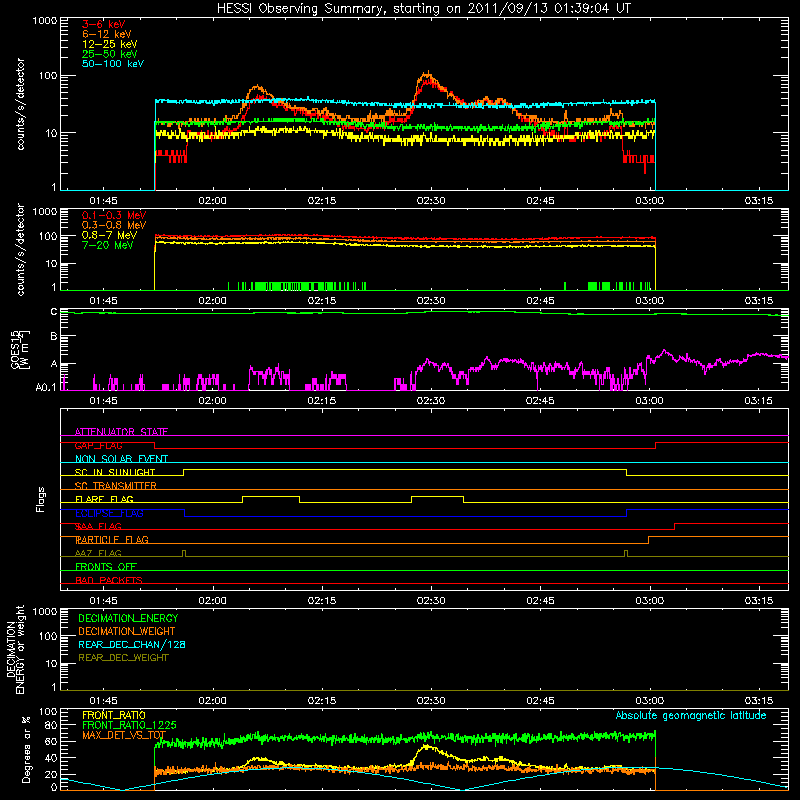
Task: Click the 0.1-0.3 MeV legend label
Action: tap(114, 215)
